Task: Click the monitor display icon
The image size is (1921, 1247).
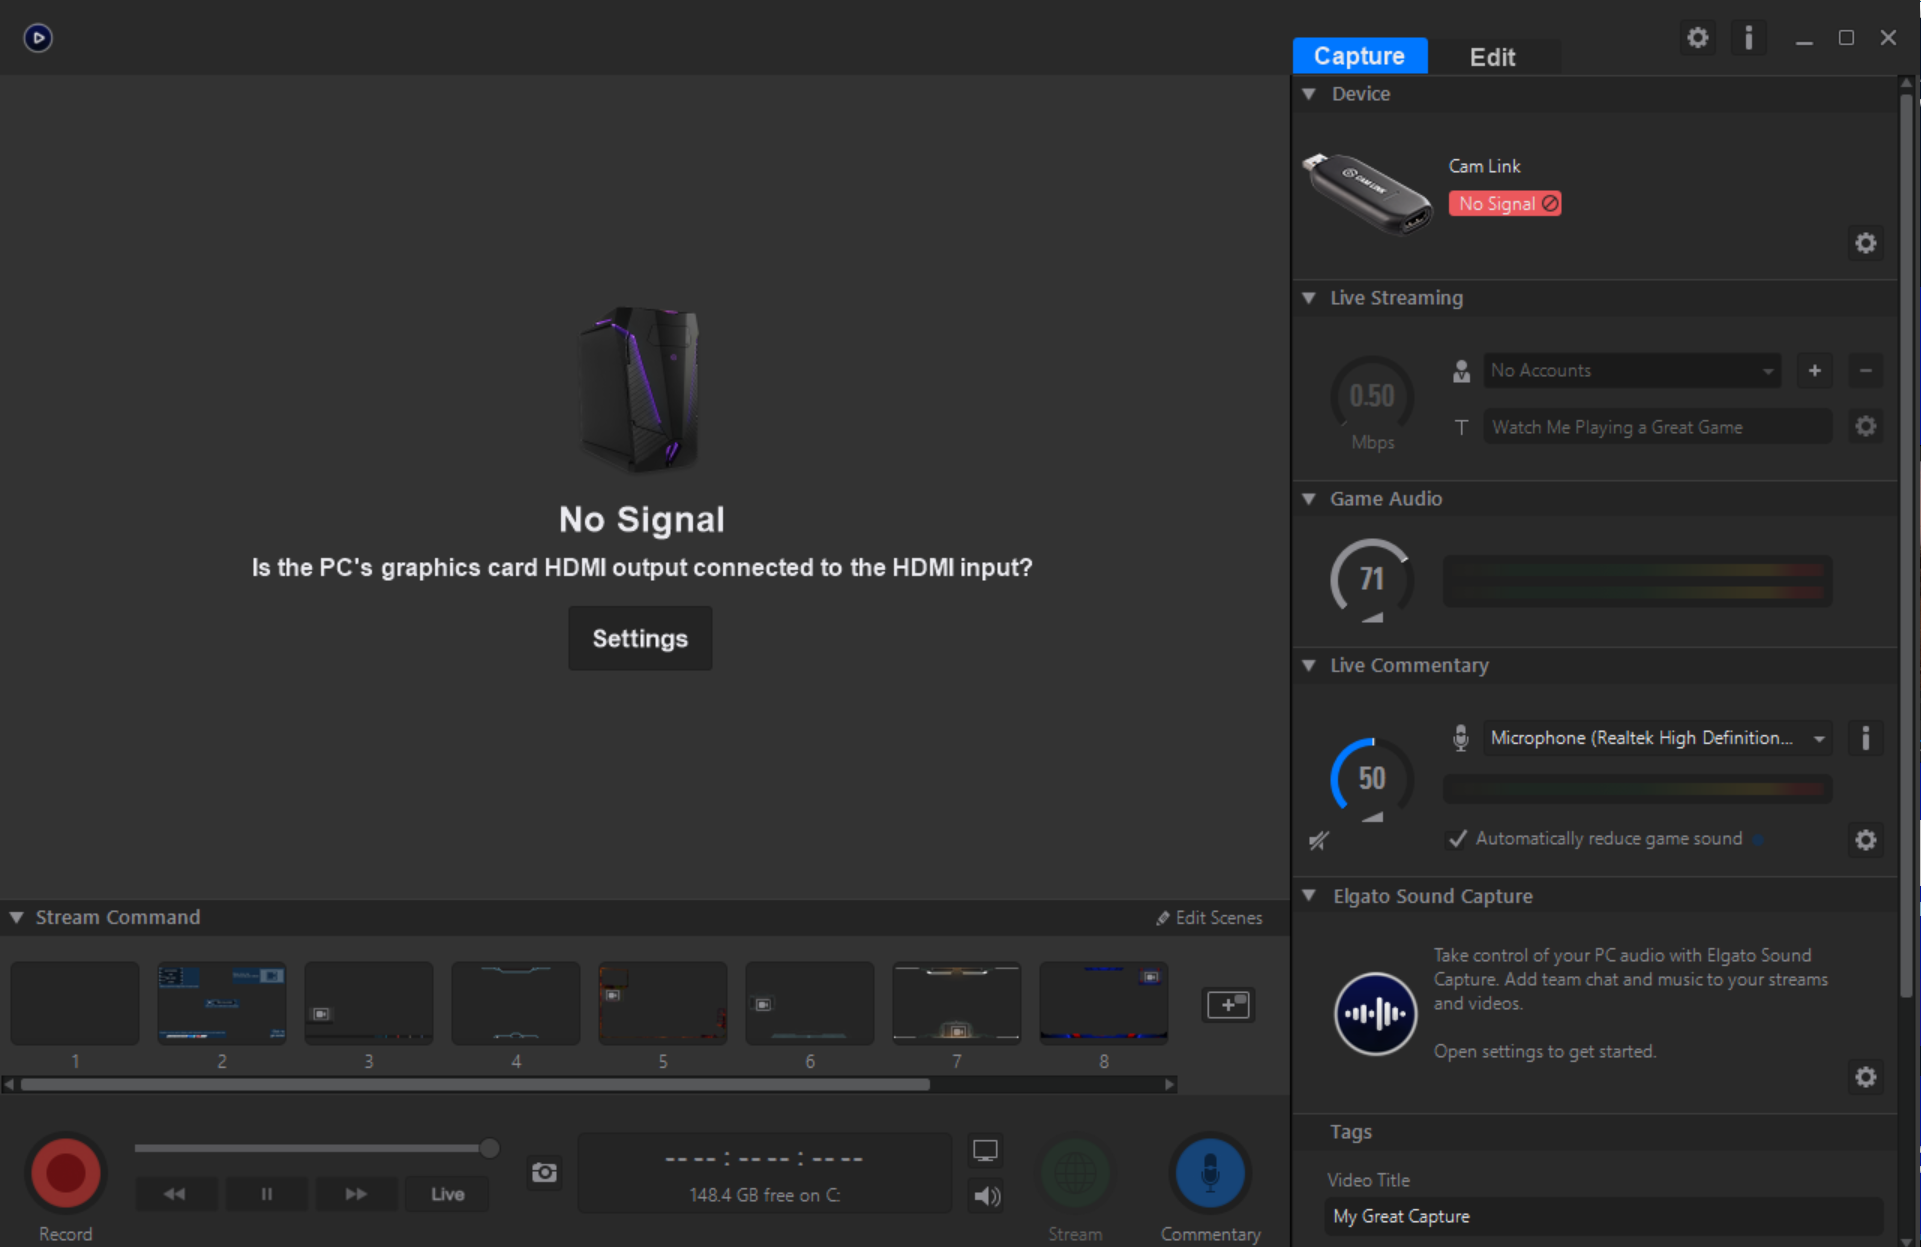Action: (x=985, y=1151)
